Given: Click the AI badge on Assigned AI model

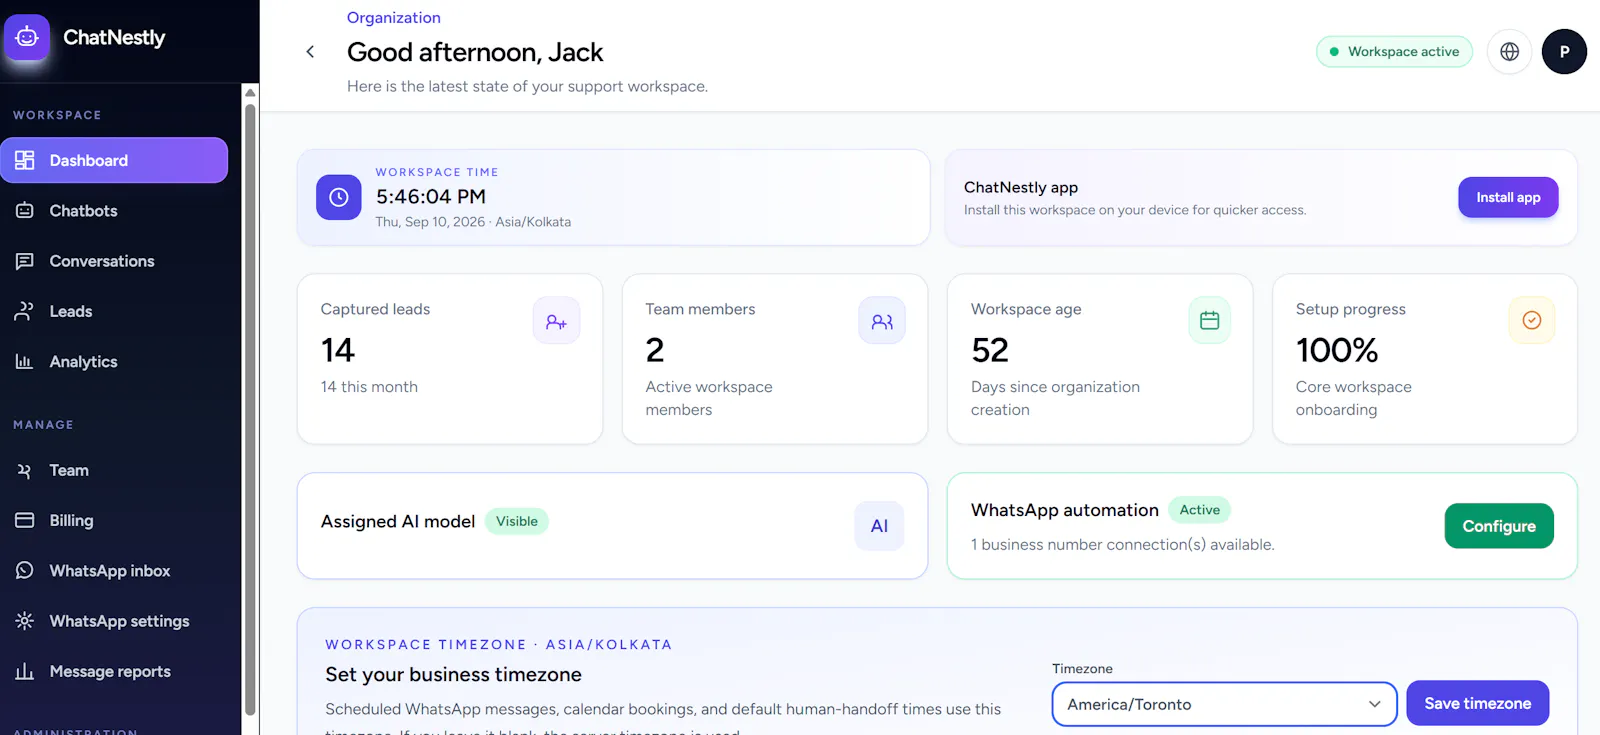Looking at the screenshot, I should coord(879,526).
